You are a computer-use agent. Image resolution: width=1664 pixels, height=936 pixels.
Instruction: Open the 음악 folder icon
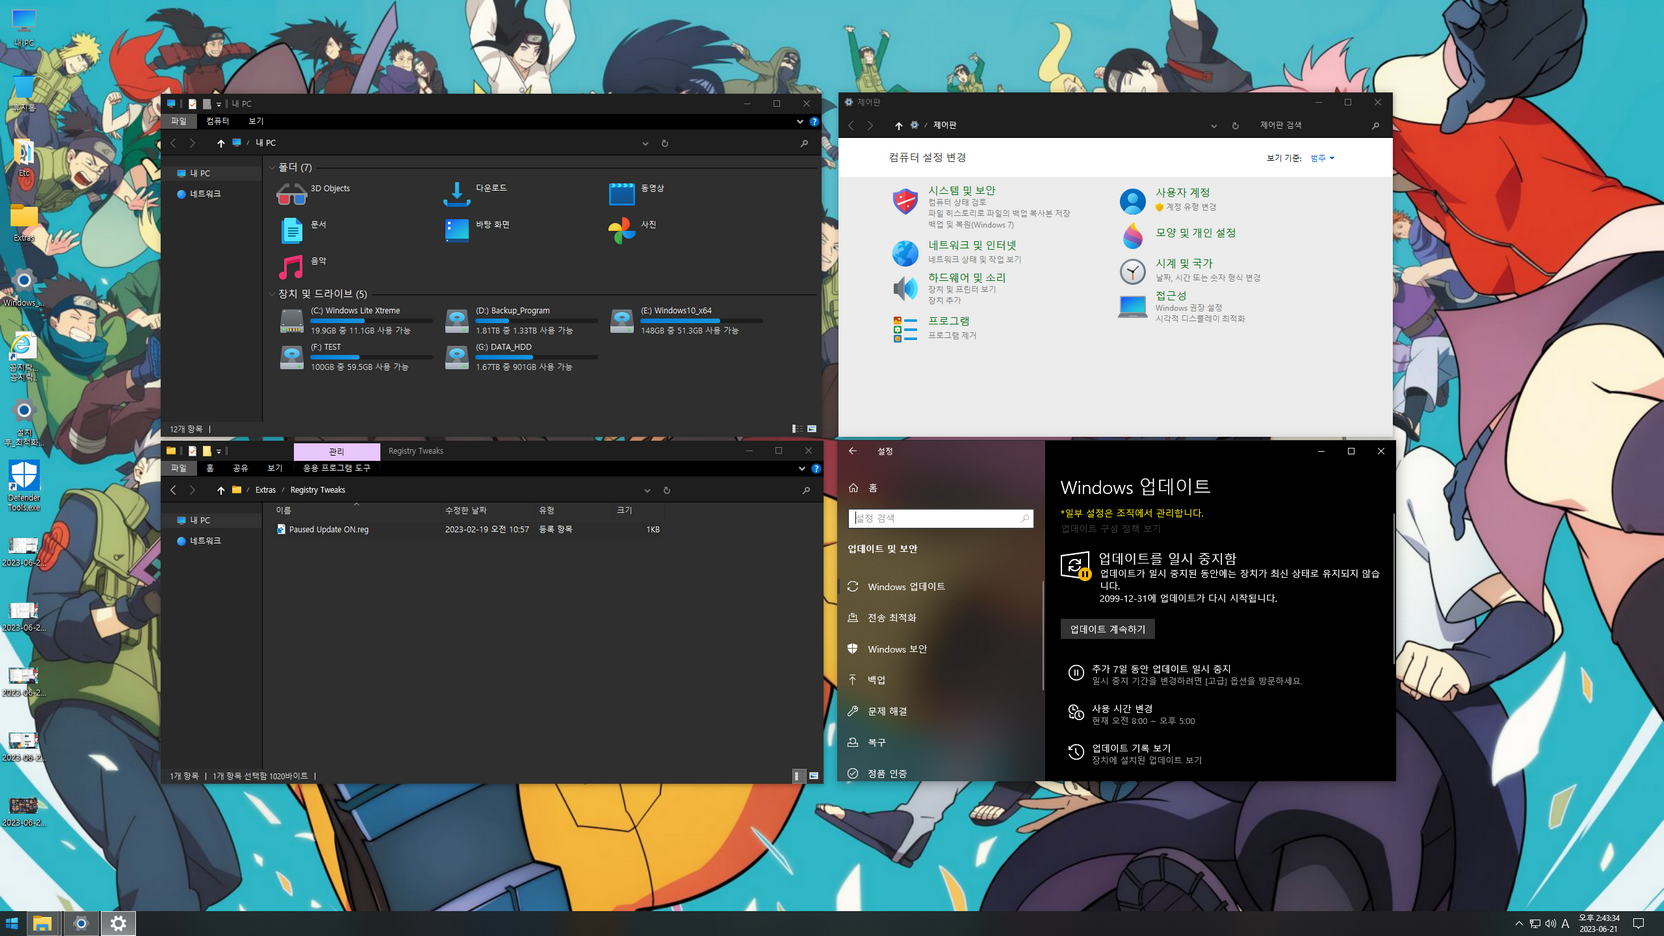point(291,267)
